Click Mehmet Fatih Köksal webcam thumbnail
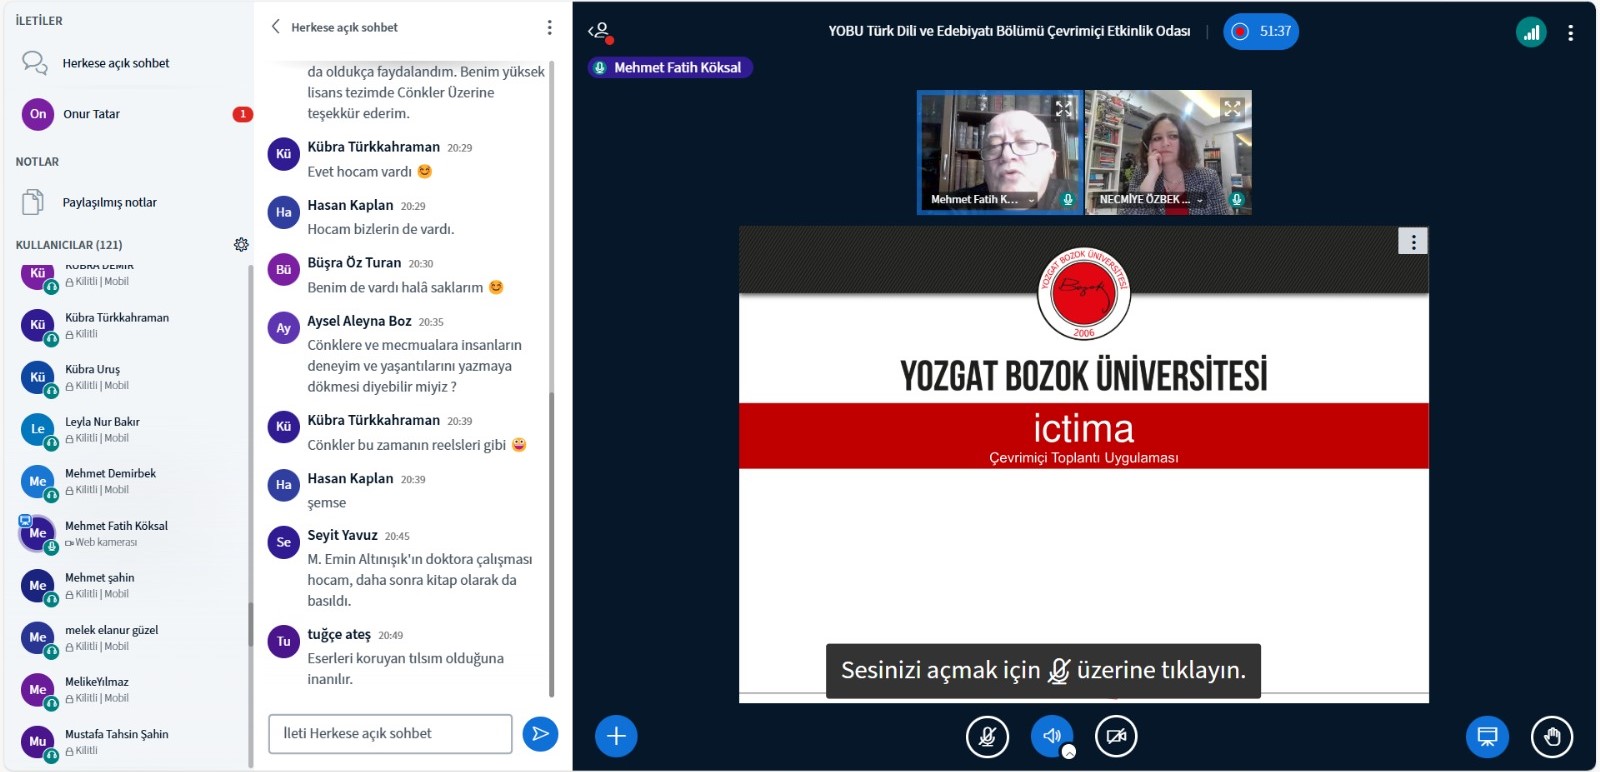 tap(1000, 152)
